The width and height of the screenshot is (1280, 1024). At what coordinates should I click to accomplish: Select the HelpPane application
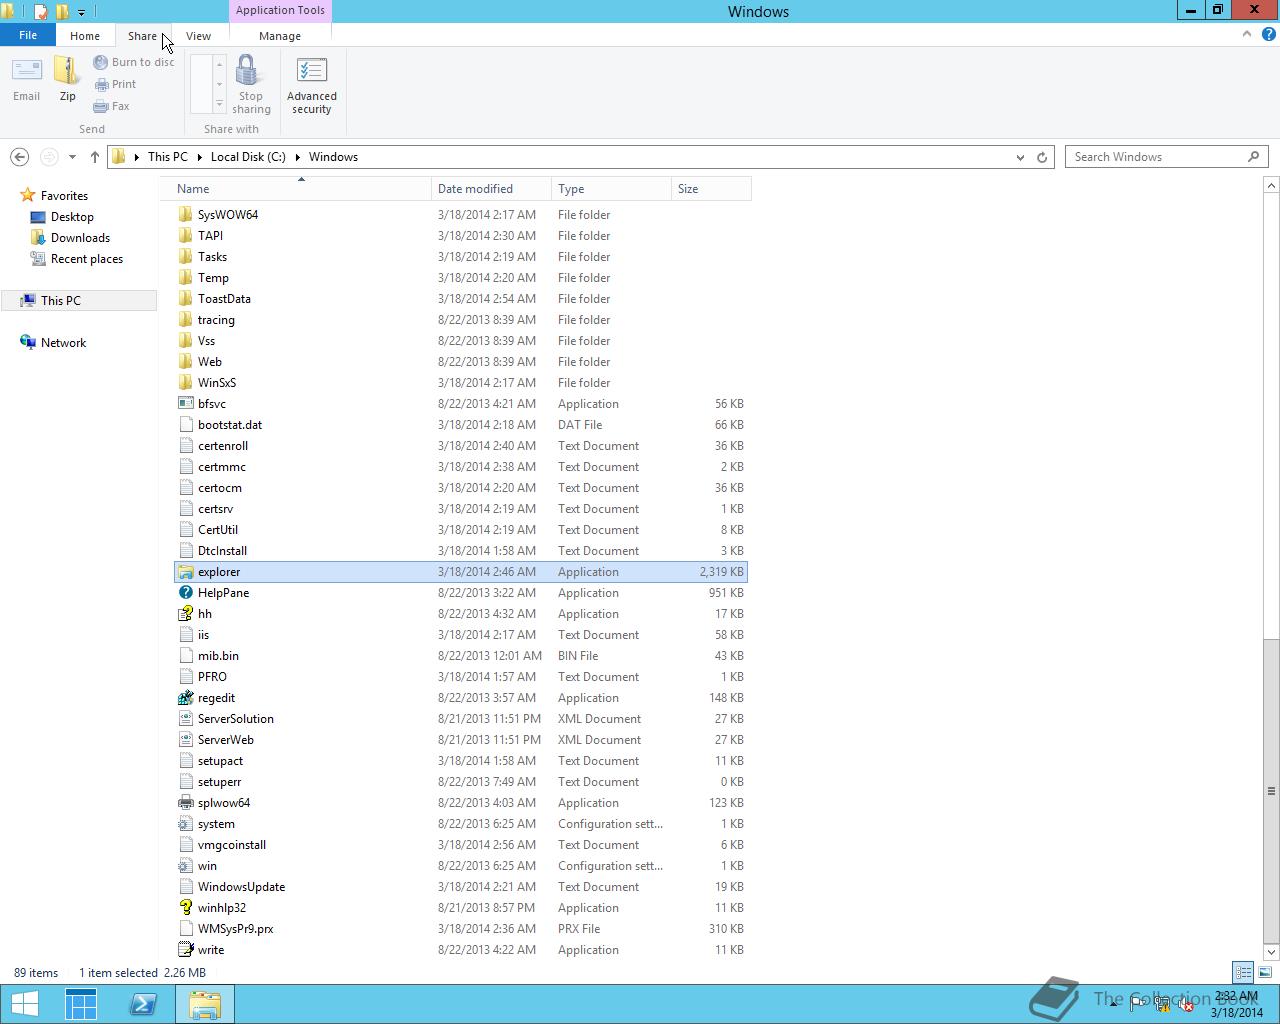point(223,593)
